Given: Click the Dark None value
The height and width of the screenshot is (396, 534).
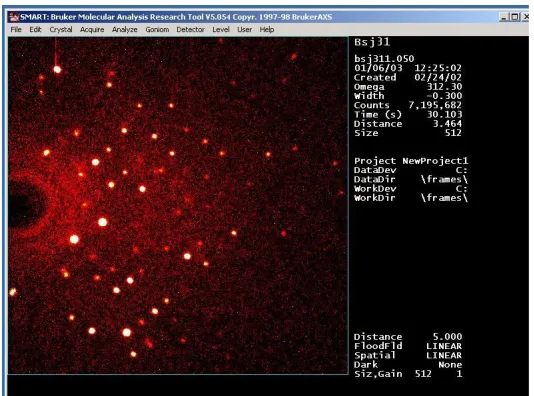Looking at the screenshot, I should (450, 364).
